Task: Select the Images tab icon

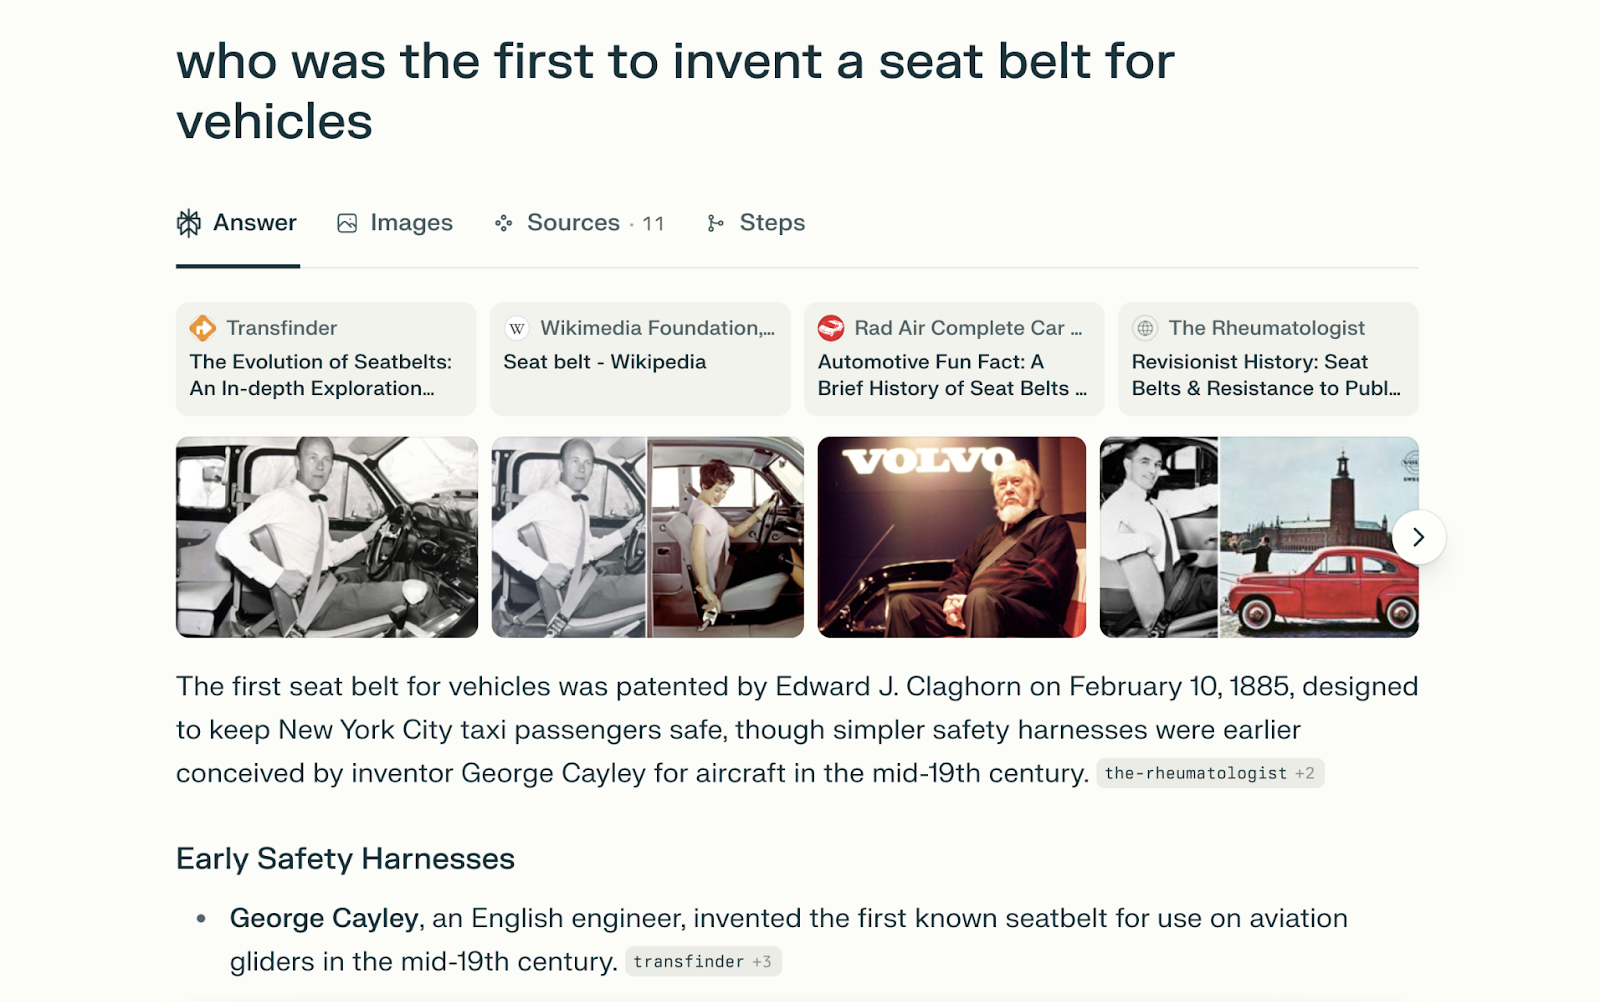Action: tap(345, 223)
